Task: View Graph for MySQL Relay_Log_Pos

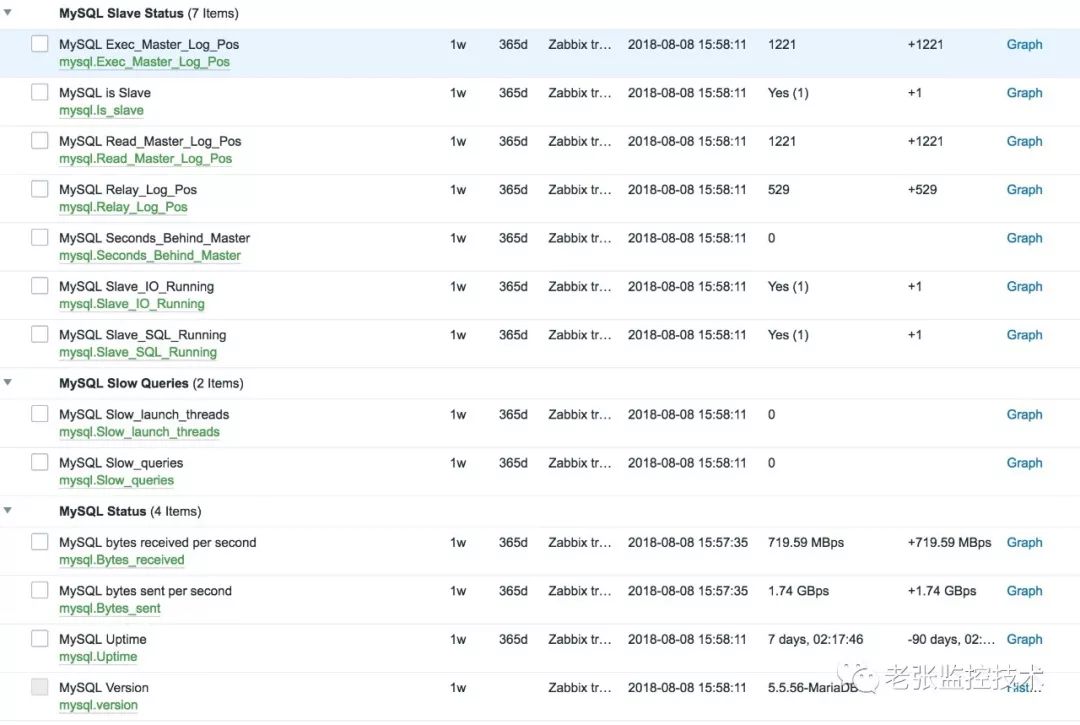Action: pyautogui.click(x=1024, y=189)
